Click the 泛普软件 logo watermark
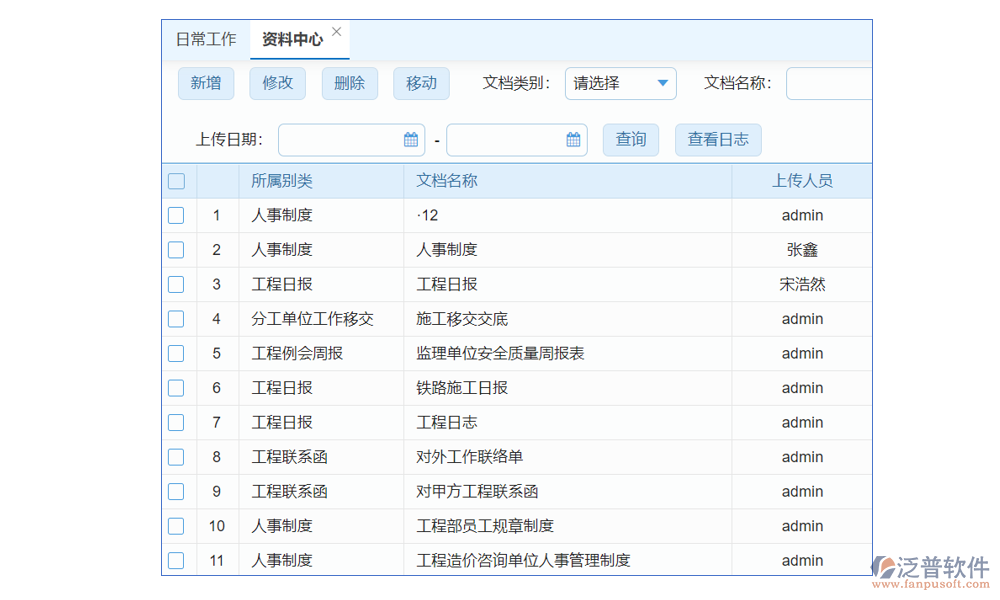The height and width of the screenshot is (600, 1000). (x=929, y=570)
